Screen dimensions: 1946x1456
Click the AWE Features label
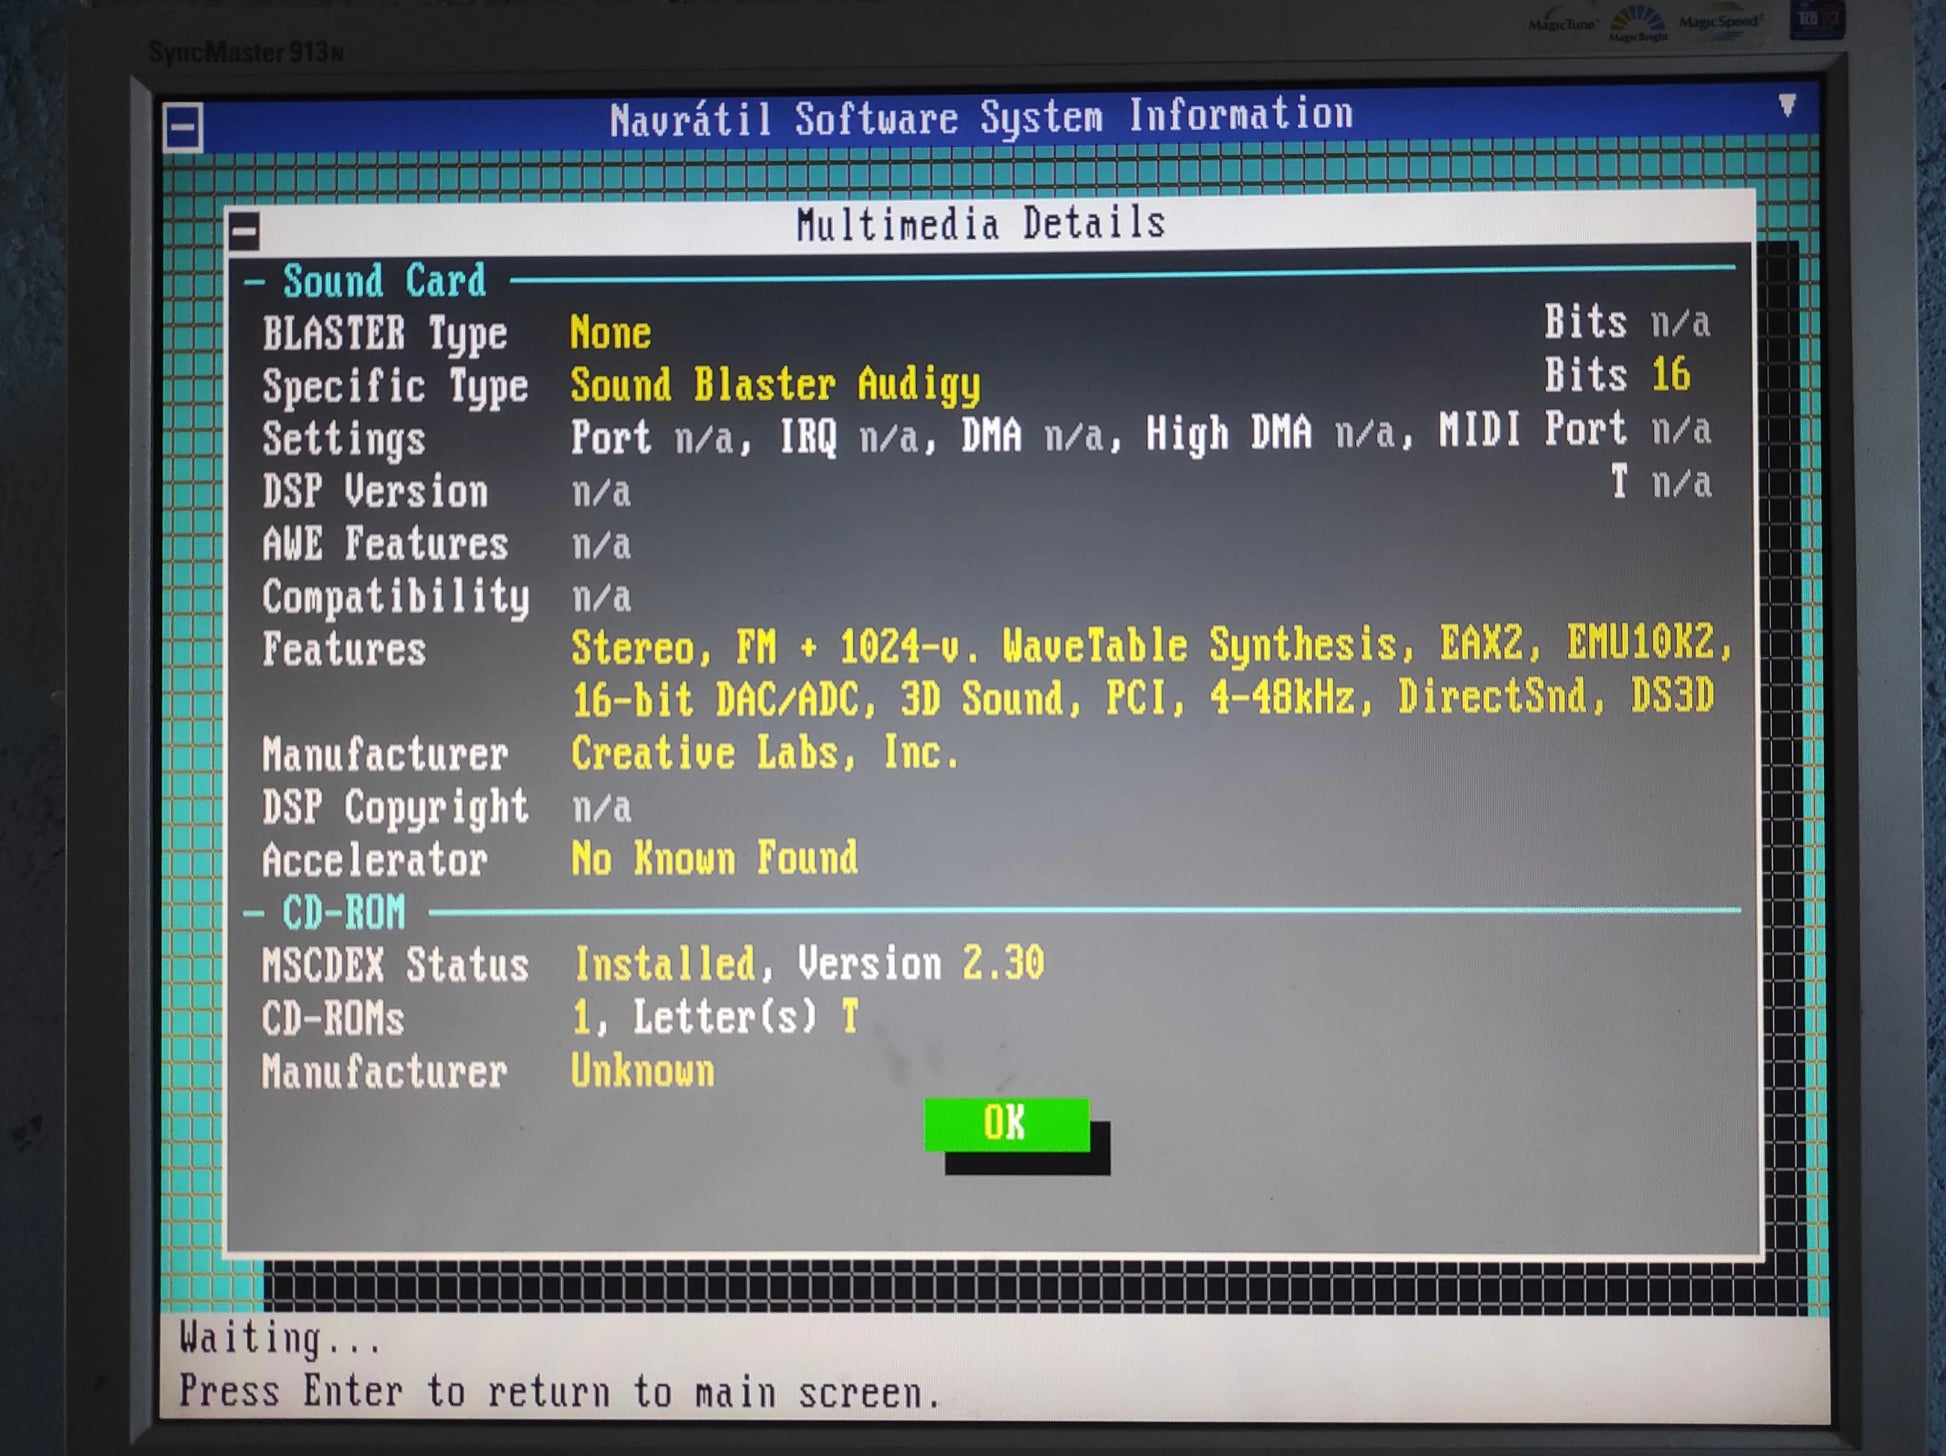[x=385, y=544]
